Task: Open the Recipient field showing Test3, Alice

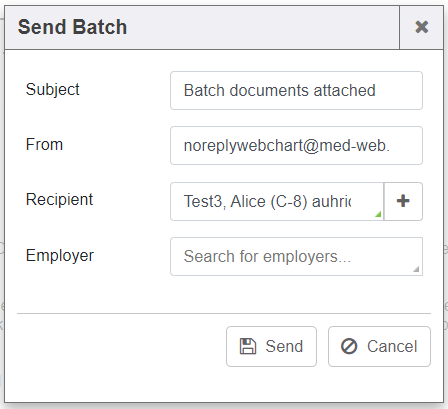Action: point(277,201)
